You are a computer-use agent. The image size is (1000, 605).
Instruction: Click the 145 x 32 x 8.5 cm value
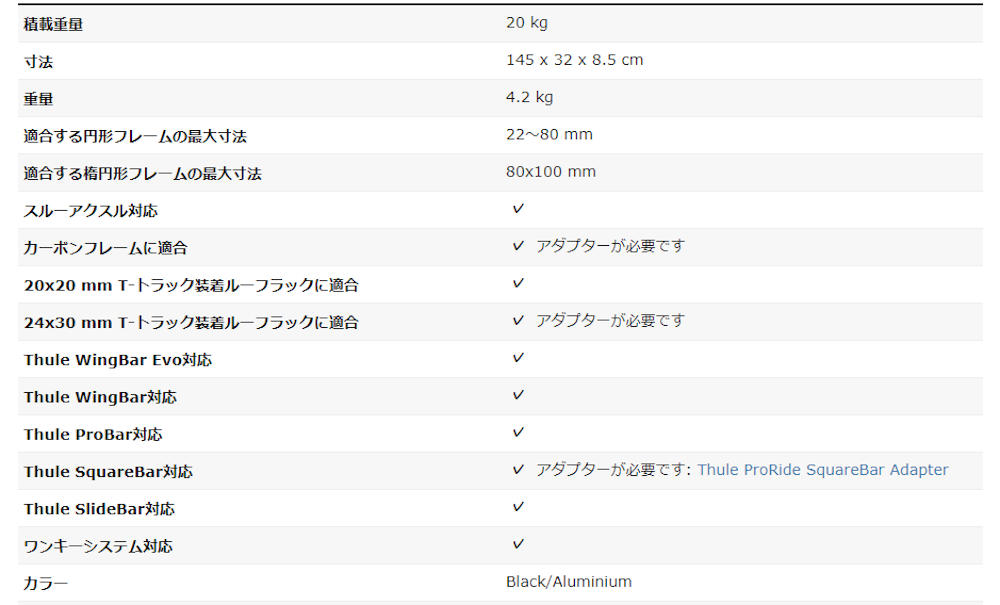(575, 60)
